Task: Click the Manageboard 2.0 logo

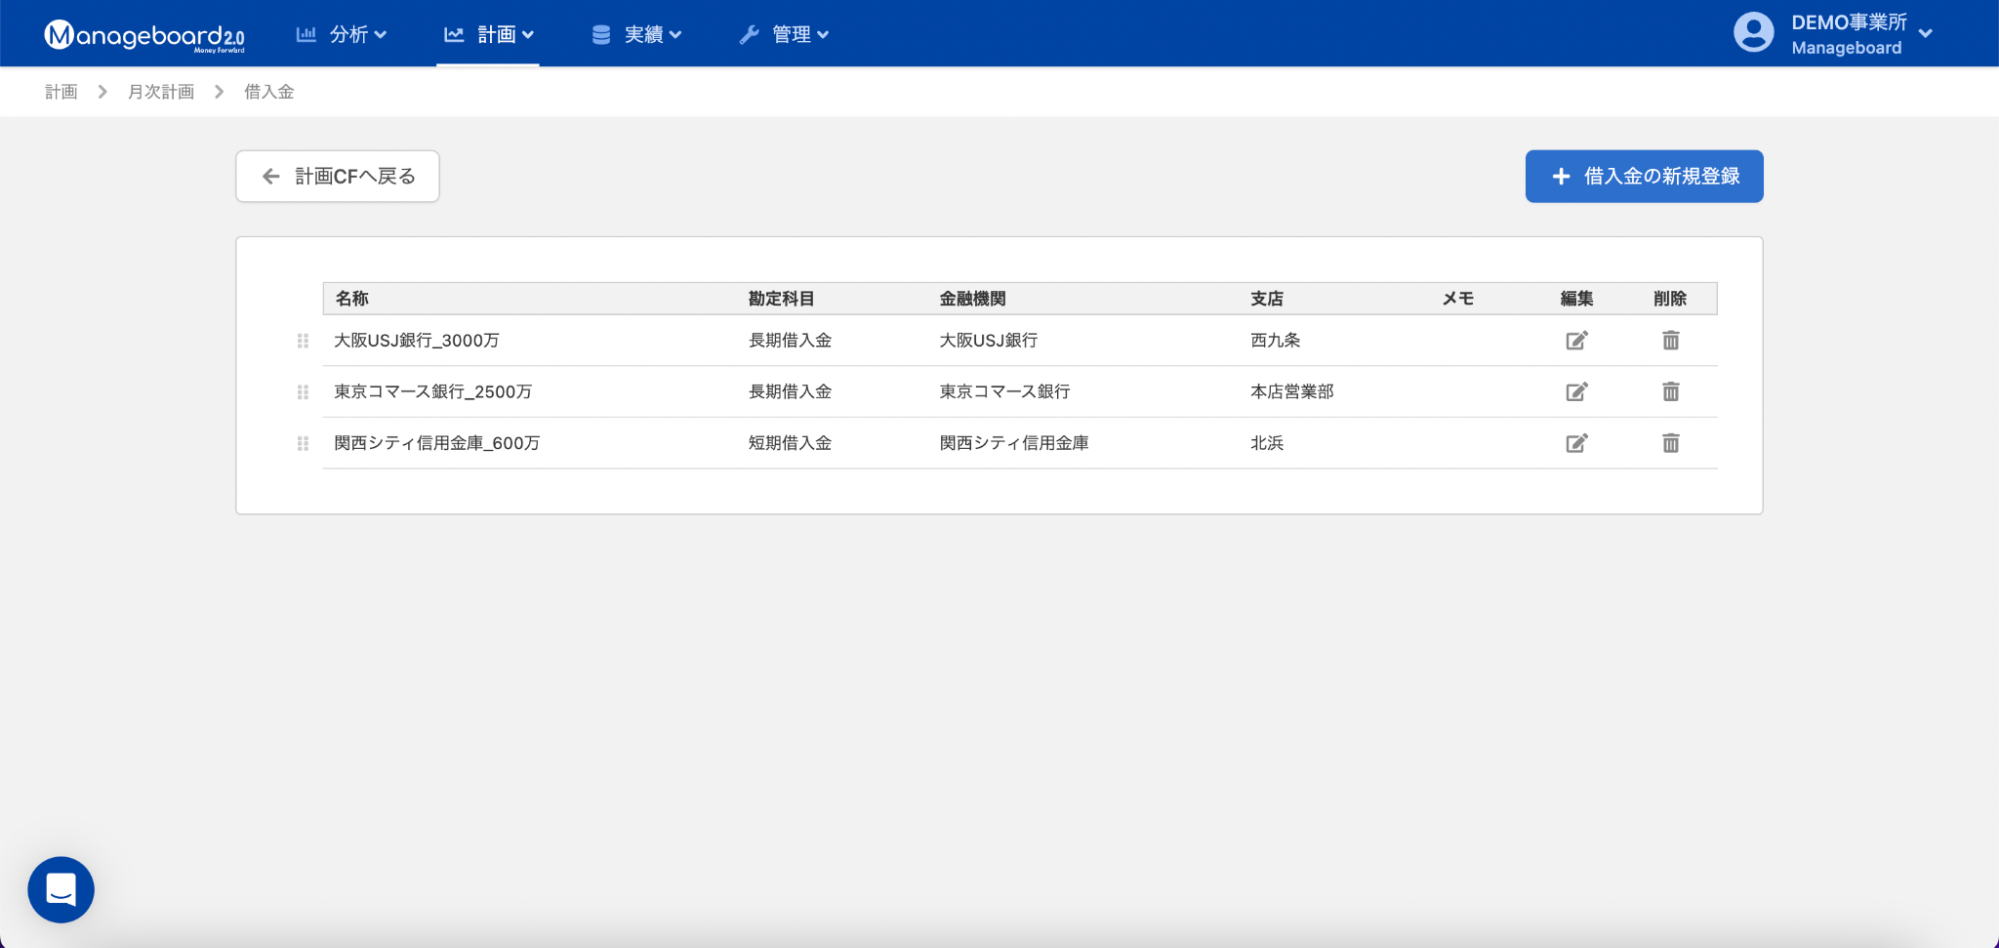Action: point(144,35)
